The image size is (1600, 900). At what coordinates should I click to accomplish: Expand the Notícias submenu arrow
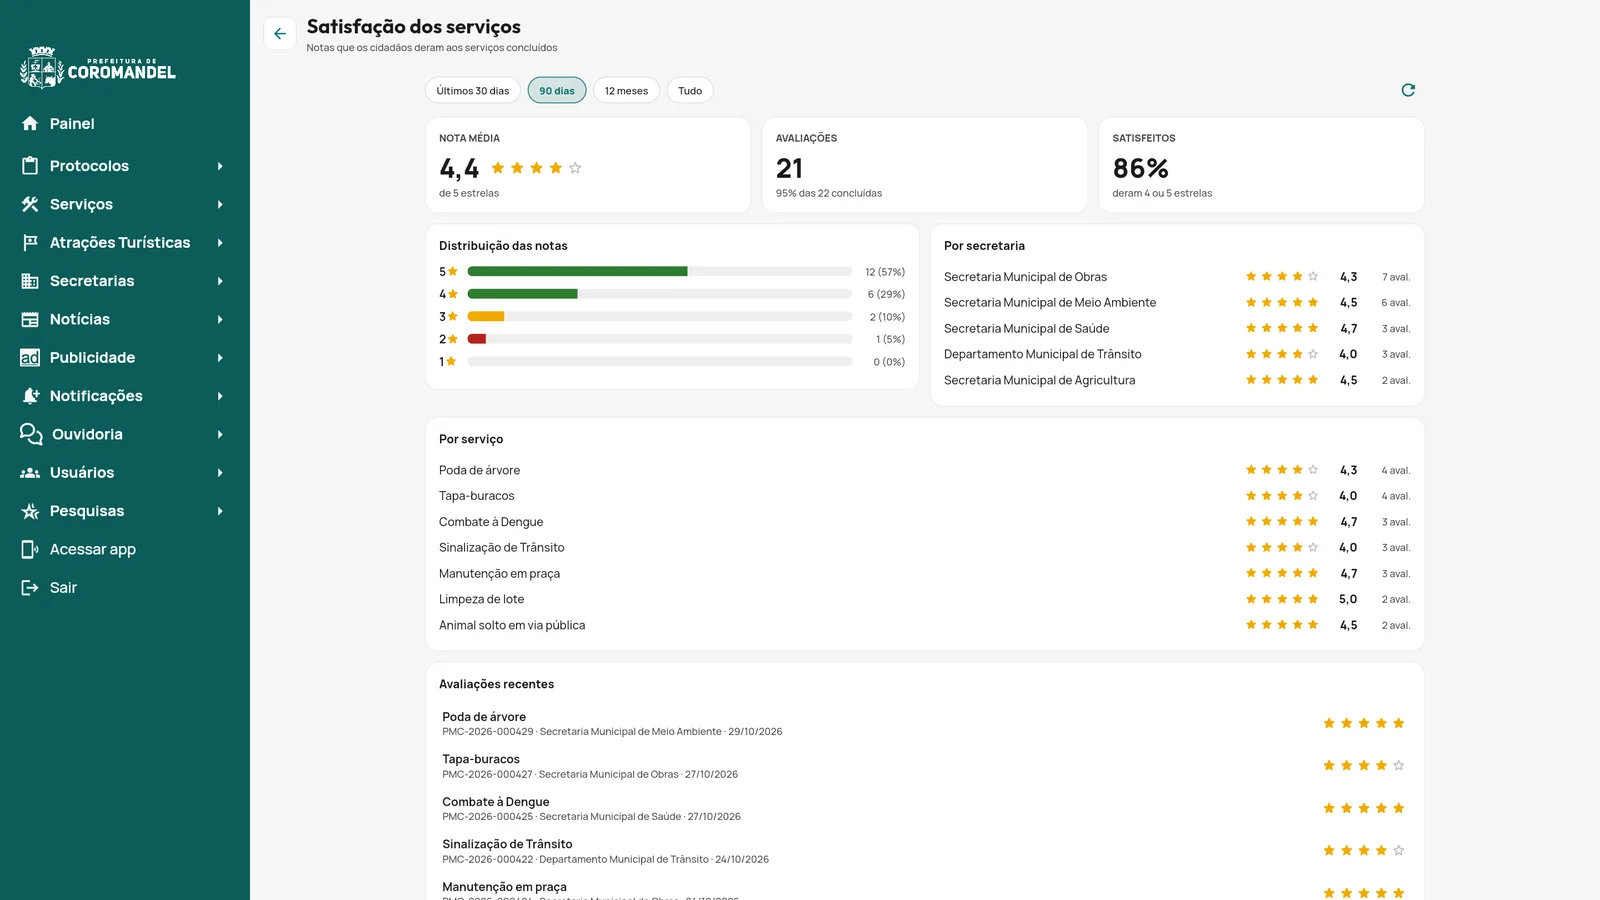[x=220, y=319]
